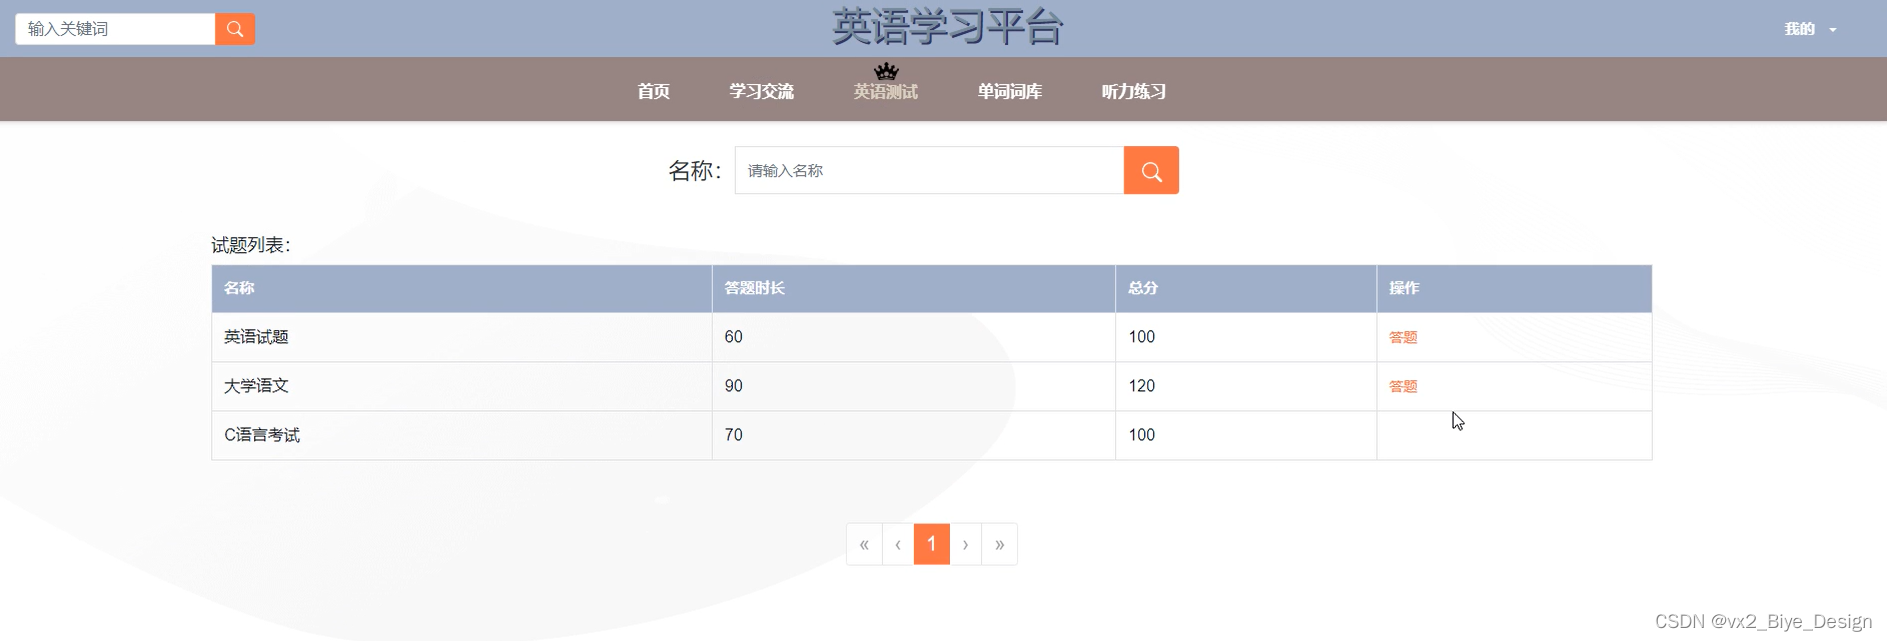The image size is (1887, 641).
Task: Select page 1 in pagination
Action: [x=932, y=544]
